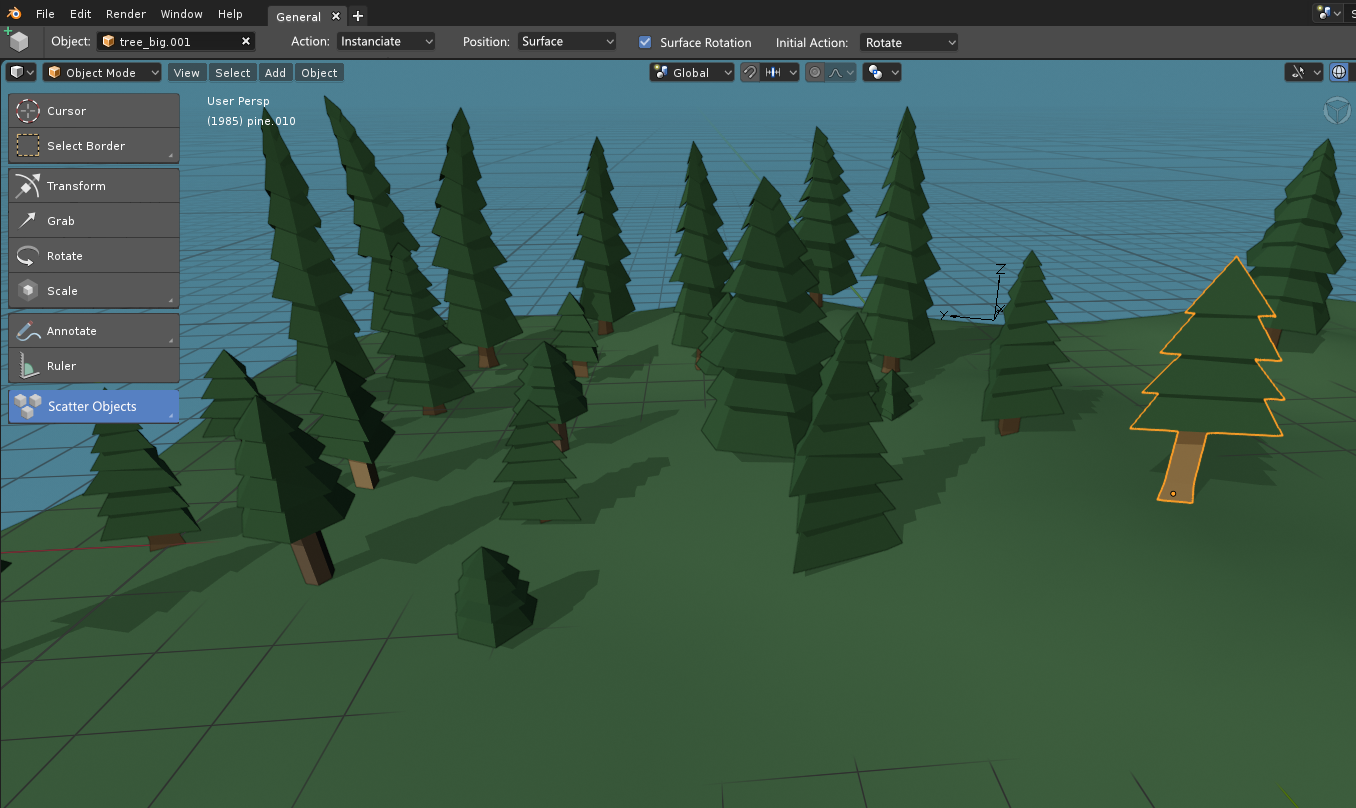Open the Object Mode dropdown
Viewport: 1356px width, 808px height.
tap(102, 73)
